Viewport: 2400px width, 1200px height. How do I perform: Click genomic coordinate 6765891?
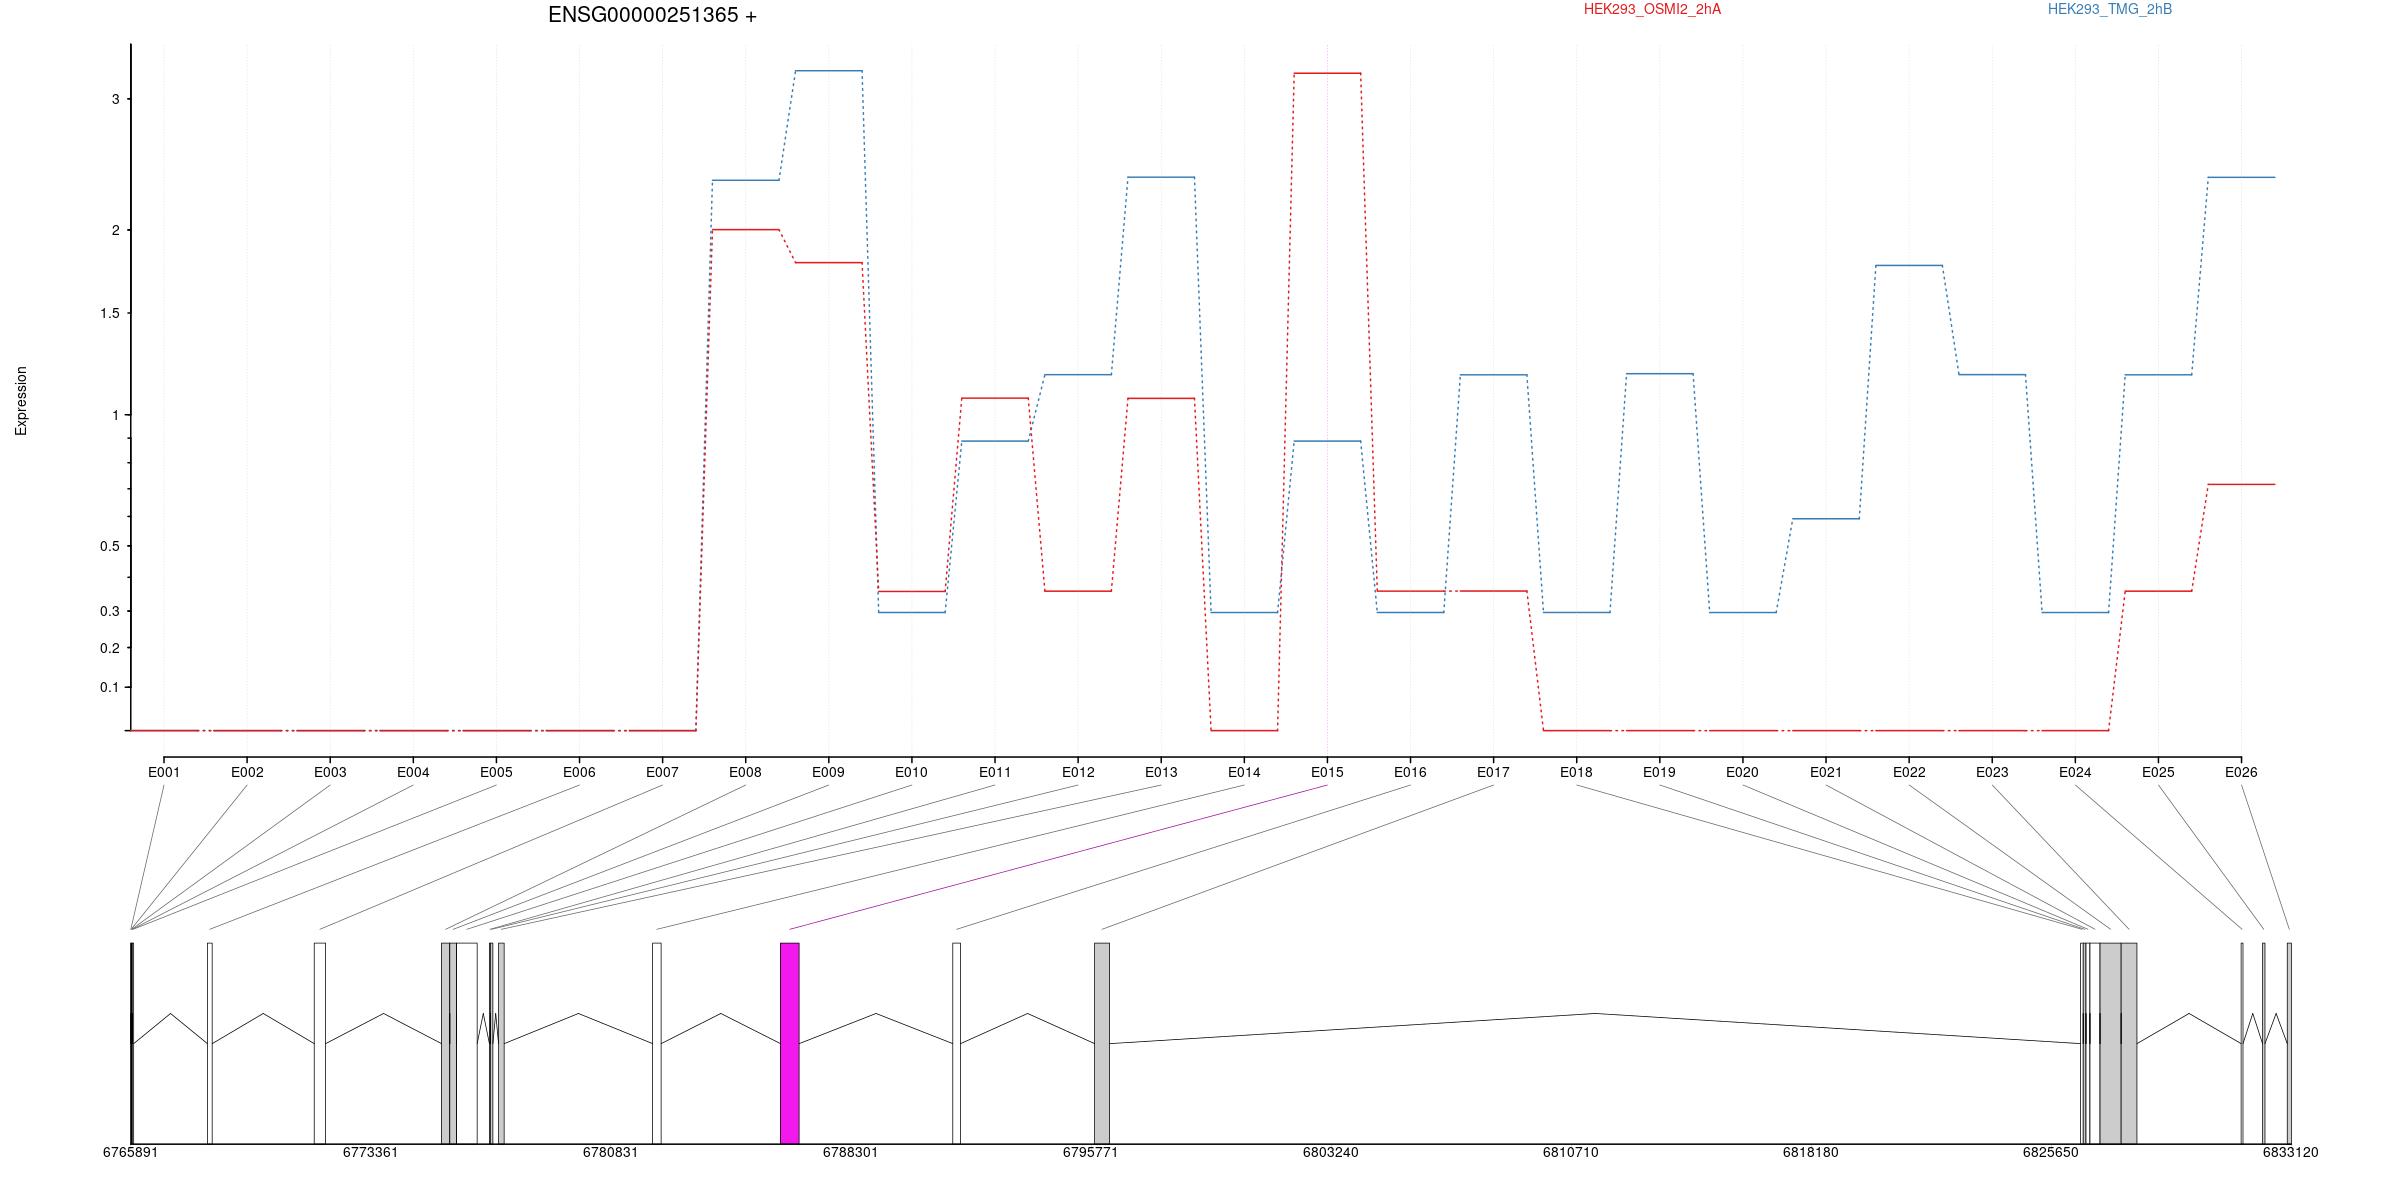130,1152
